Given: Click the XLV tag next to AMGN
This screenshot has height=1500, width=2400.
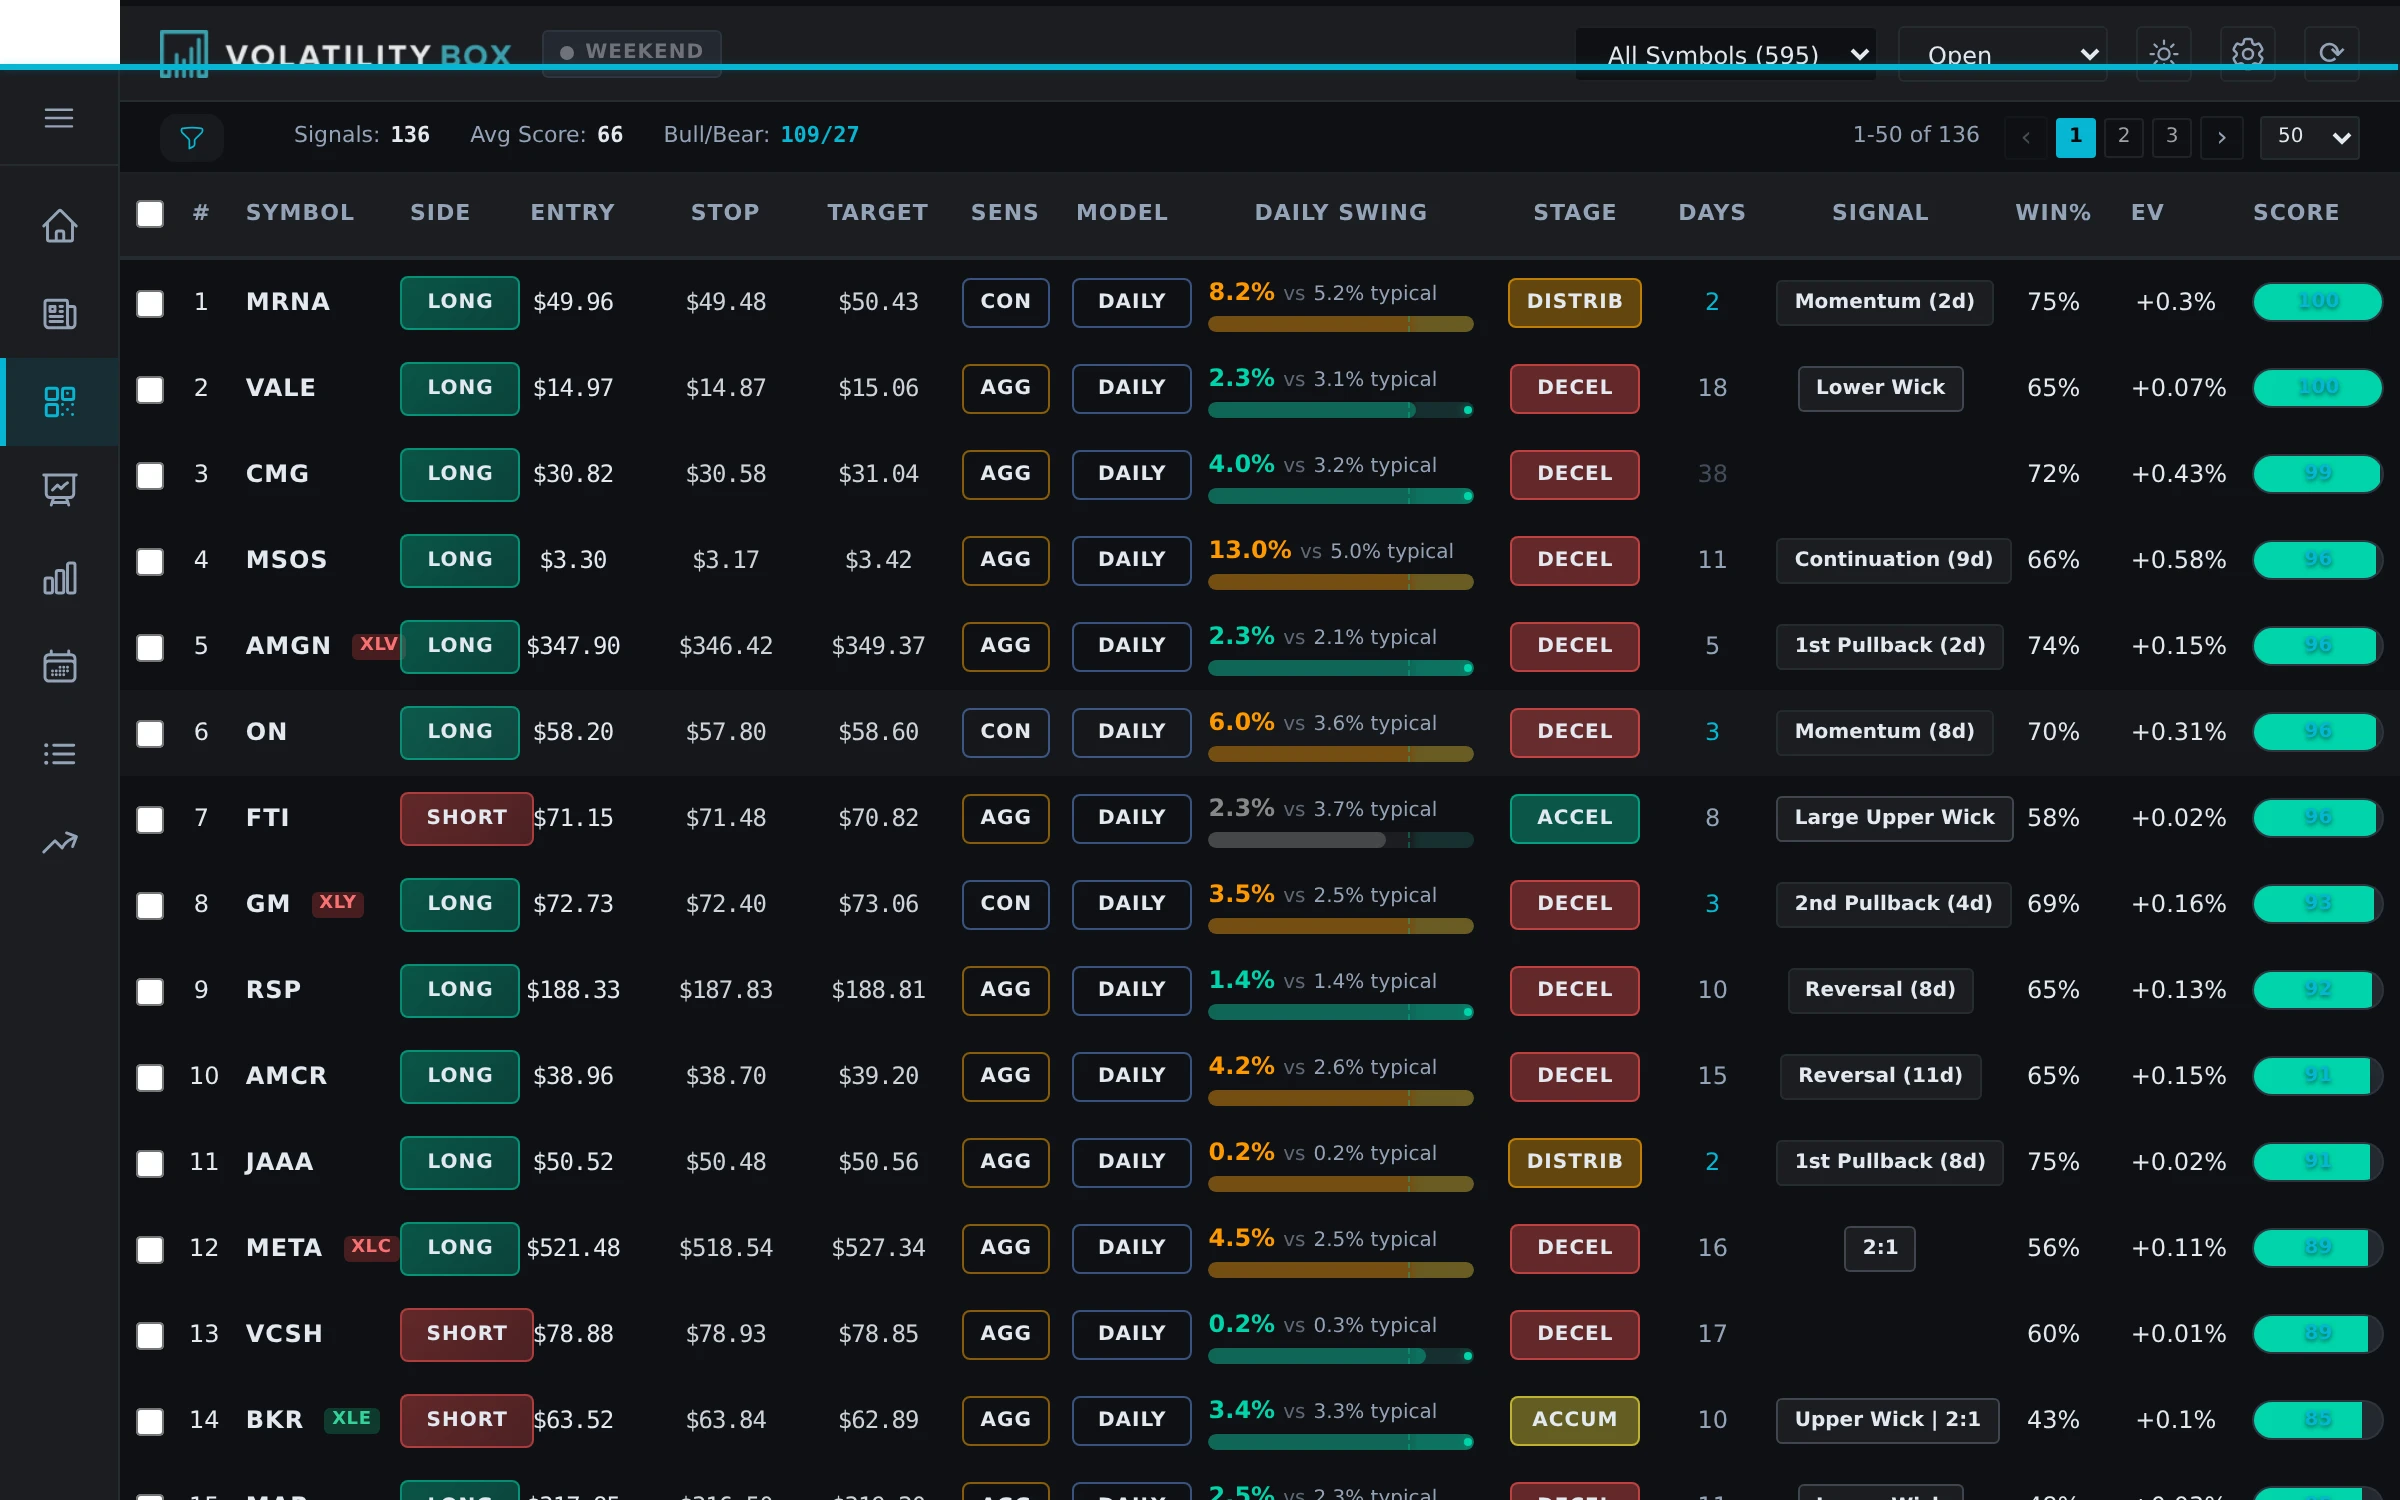Looking at the screenshot, I should [x=377, y=645].
